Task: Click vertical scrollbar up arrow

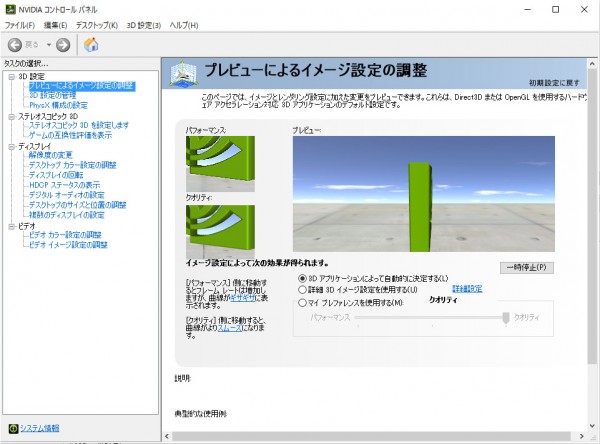Action: point(592,64)
